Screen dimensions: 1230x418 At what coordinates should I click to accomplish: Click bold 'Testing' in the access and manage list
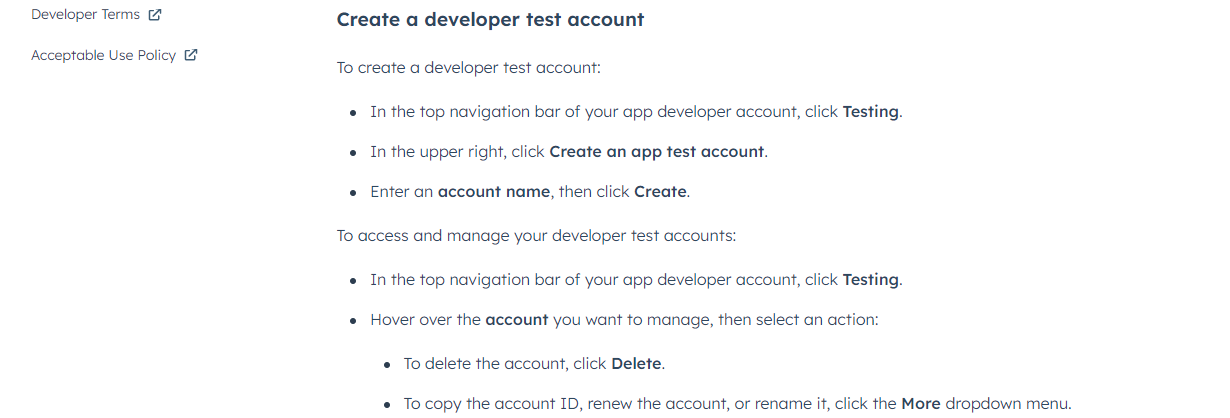pos(870,280)
